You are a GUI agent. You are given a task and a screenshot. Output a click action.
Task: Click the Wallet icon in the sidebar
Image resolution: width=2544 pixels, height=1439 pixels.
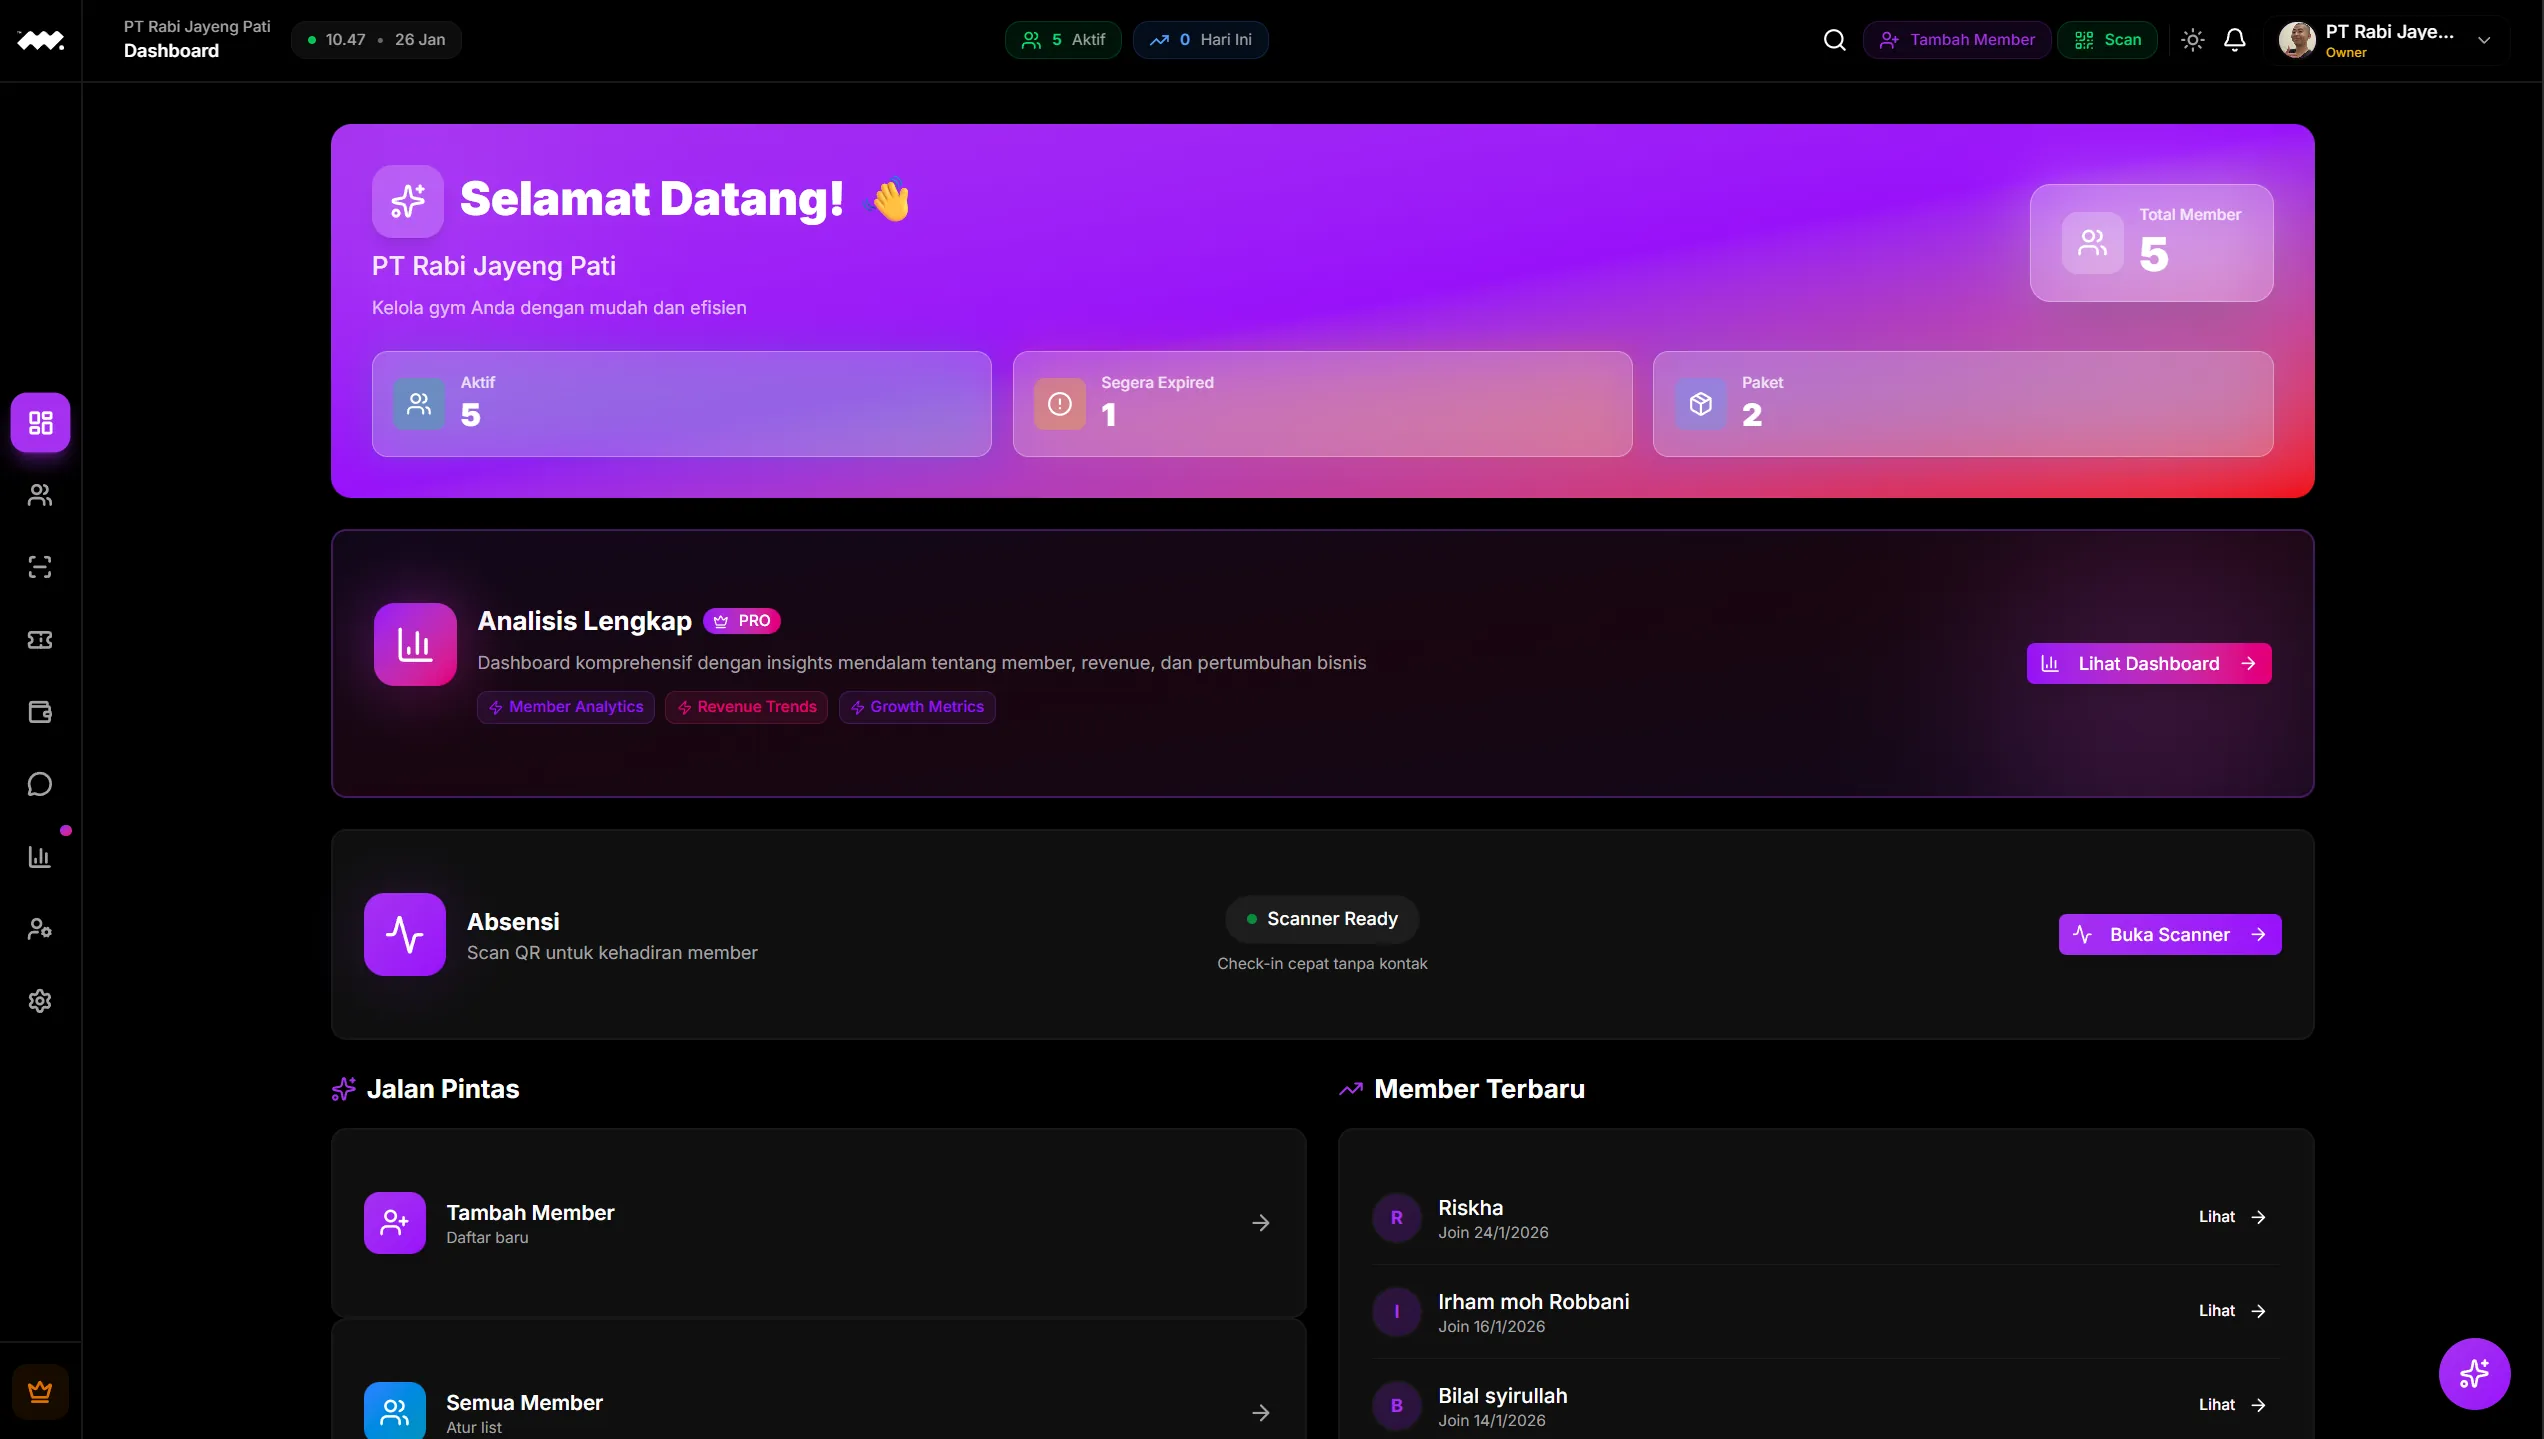click(x=40, y=711)
